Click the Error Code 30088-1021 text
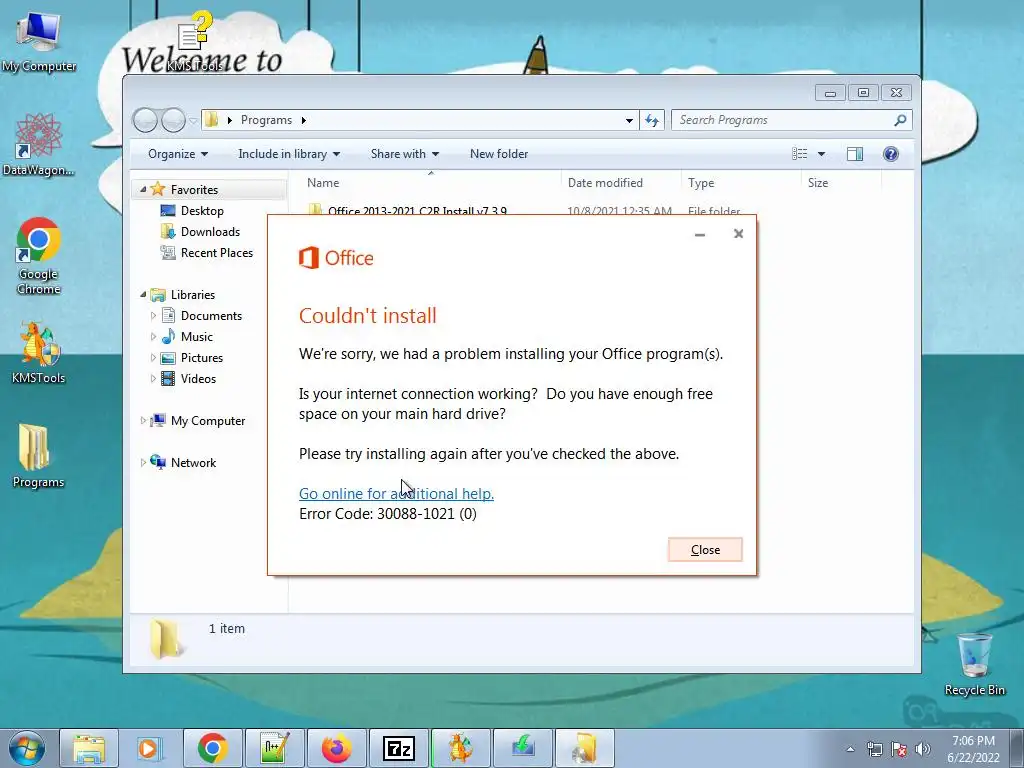 click(x=388, y=514)
